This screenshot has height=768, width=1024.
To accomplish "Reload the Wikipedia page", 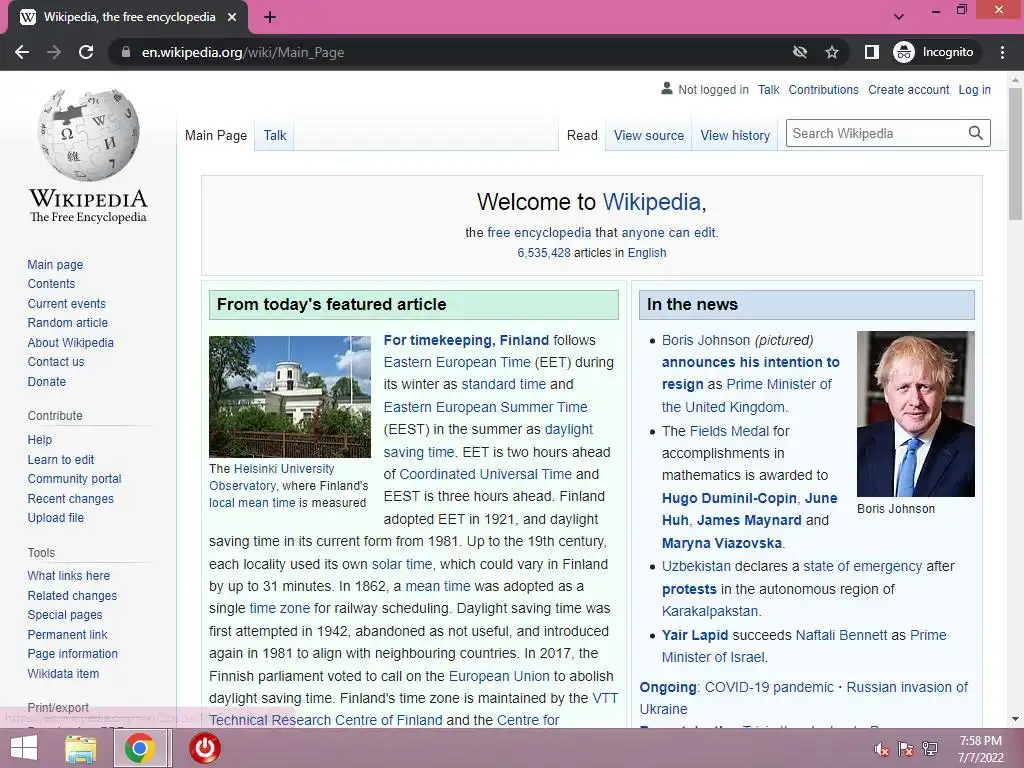I will tap(86, 52).
